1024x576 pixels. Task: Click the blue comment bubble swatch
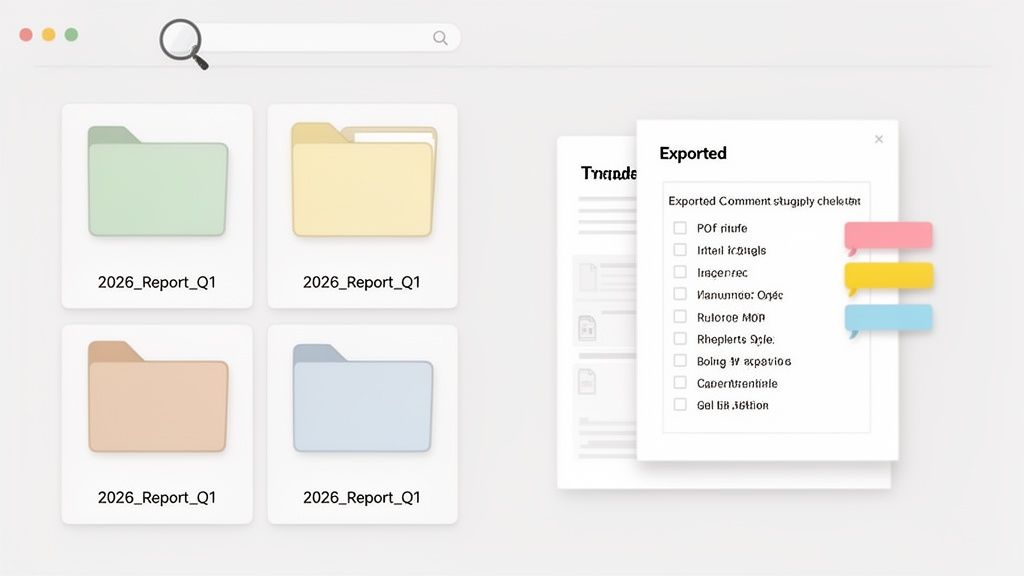point(888,318)
